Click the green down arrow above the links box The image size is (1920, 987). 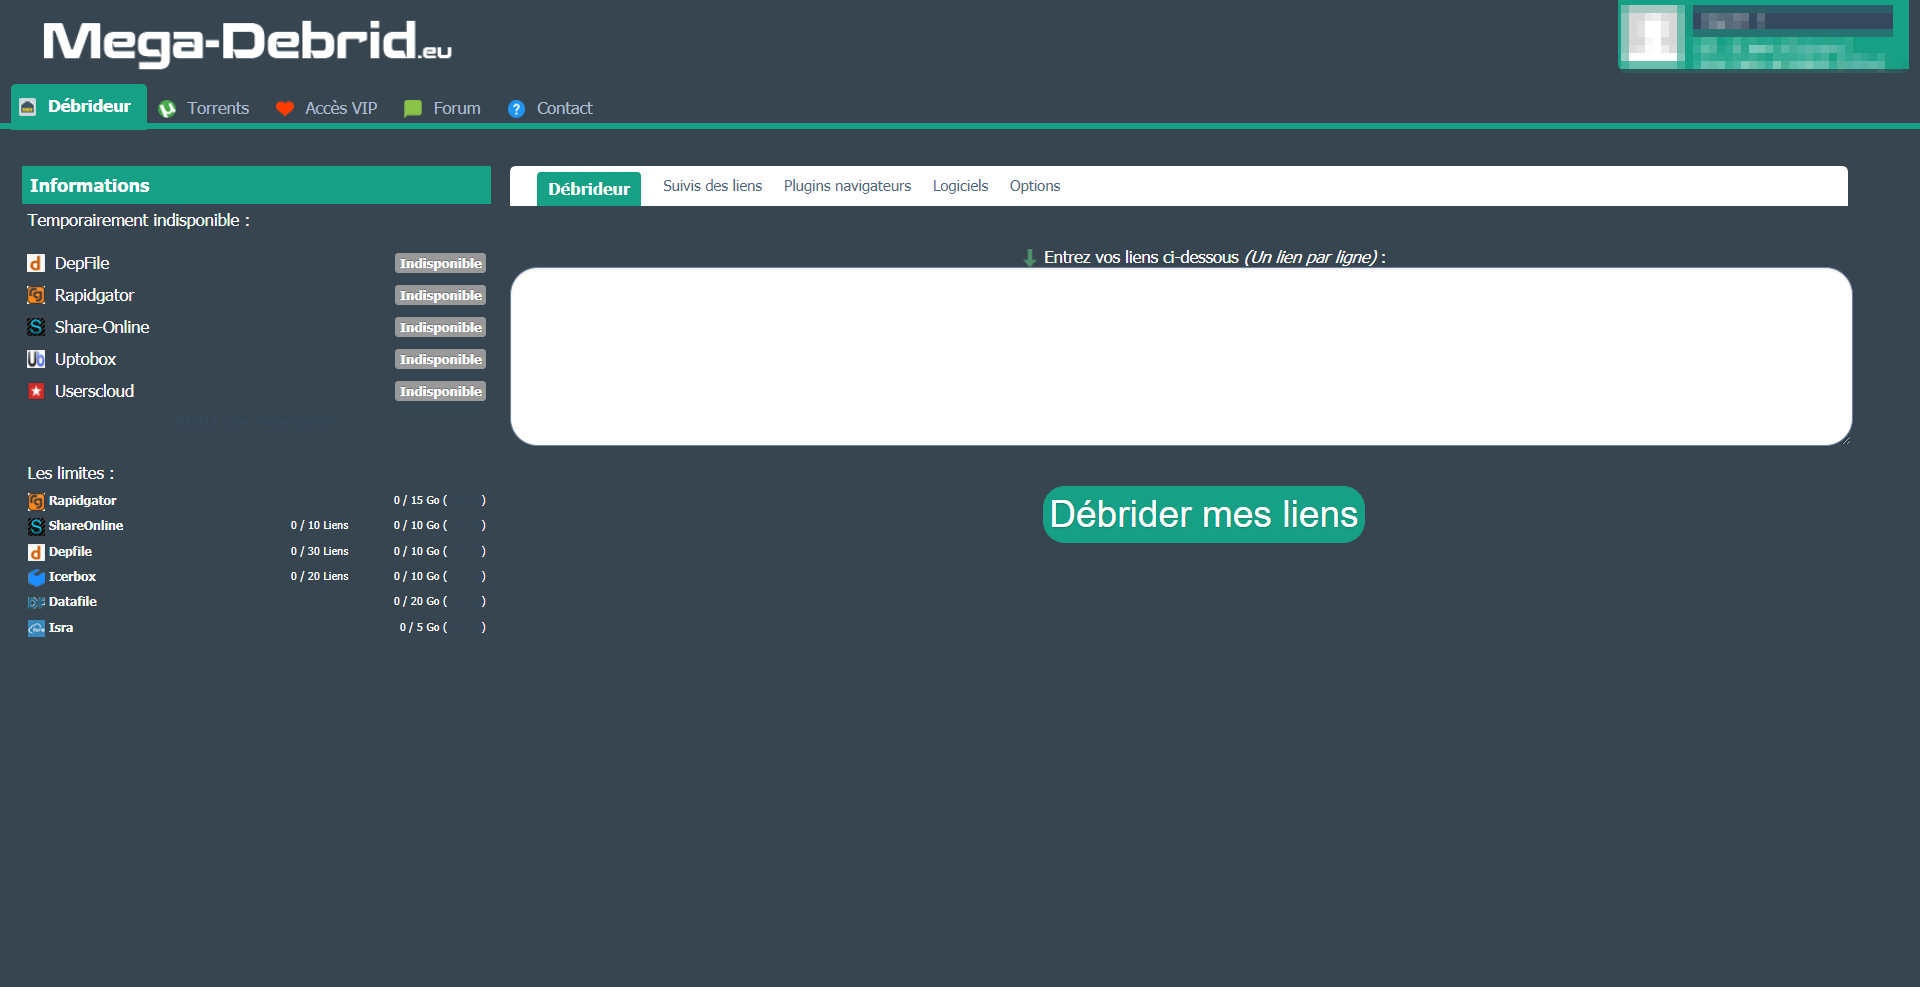point(1029,258)
